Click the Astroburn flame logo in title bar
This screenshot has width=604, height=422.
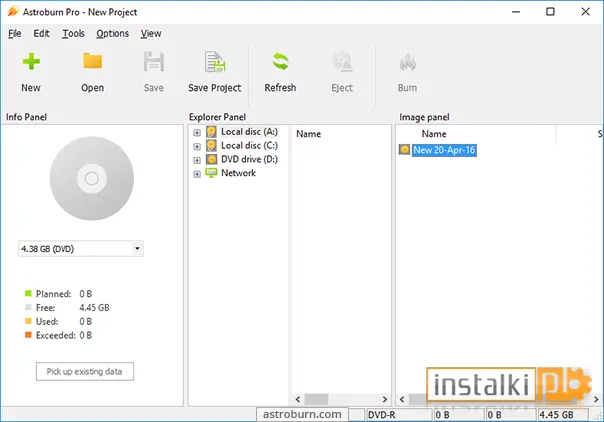[x=13, y=11]
